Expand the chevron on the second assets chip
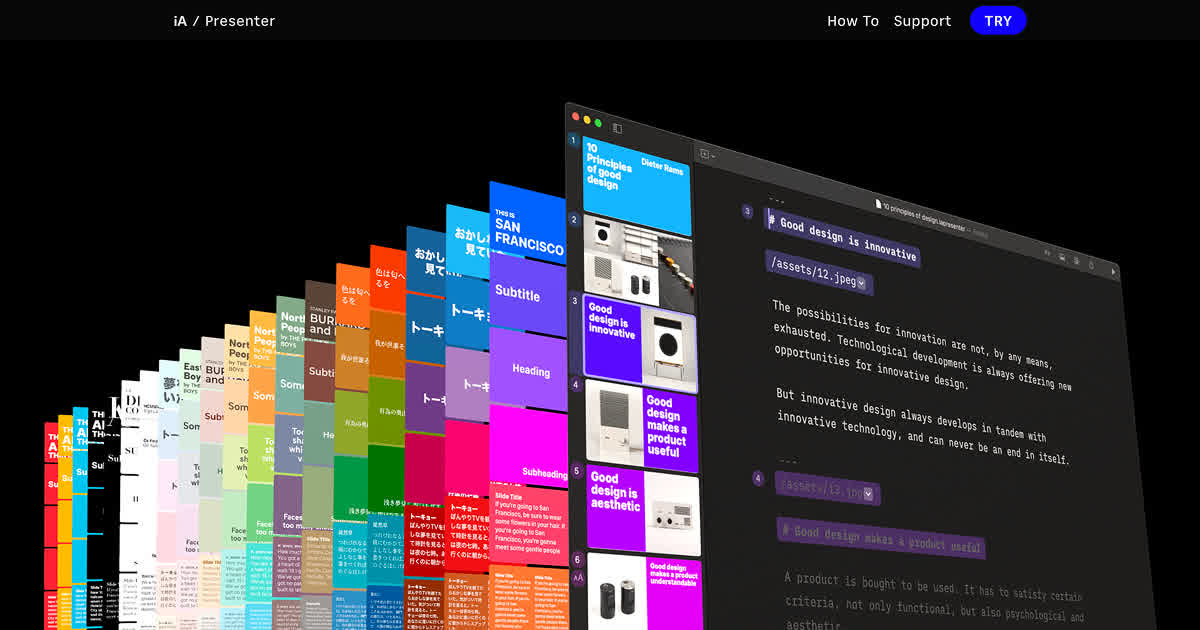Viewport: 1200px width, 630px height. pos(869,493)
